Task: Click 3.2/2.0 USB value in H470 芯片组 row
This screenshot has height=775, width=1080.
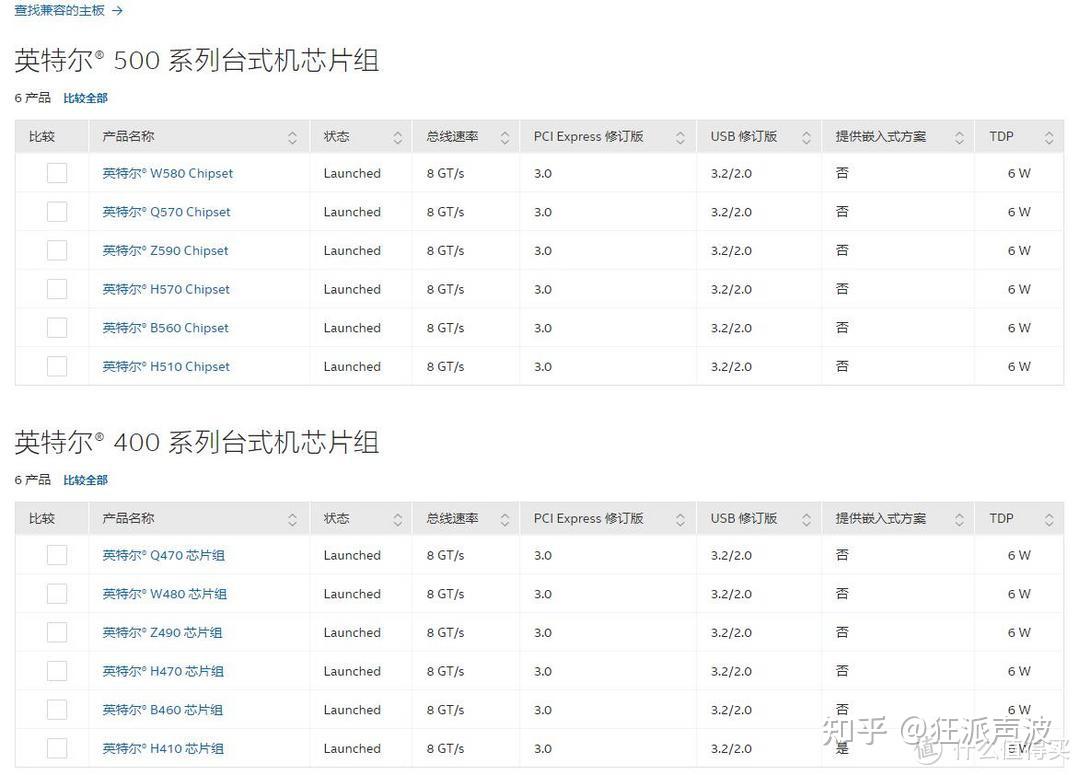Action: tap(731, 671)
